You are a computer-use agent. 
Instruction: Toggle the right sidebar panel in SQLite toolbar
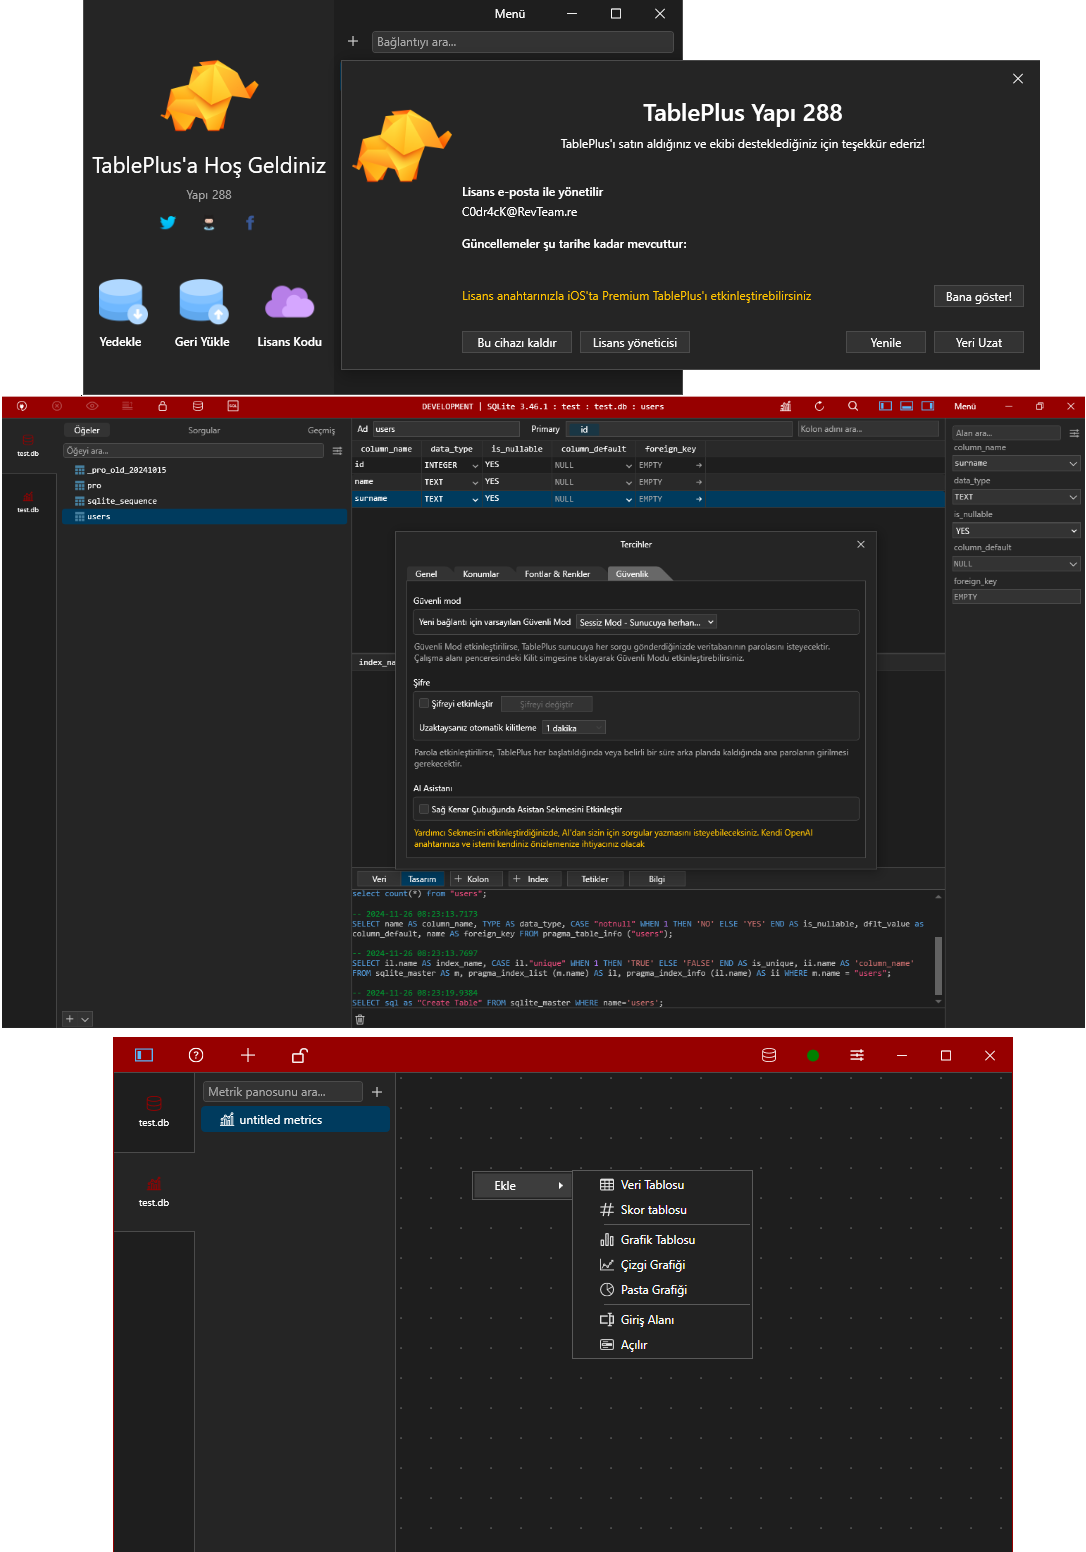click(x=928, y=406)
